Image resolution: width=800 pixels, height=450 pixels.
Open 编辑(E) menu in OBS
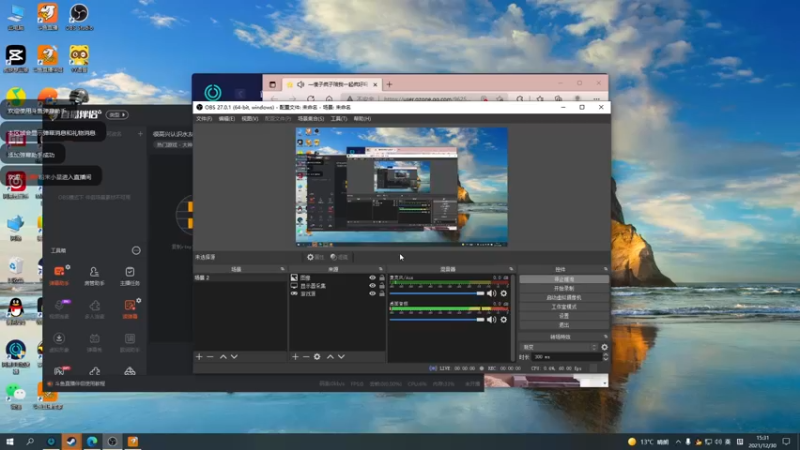pos(227,118)
